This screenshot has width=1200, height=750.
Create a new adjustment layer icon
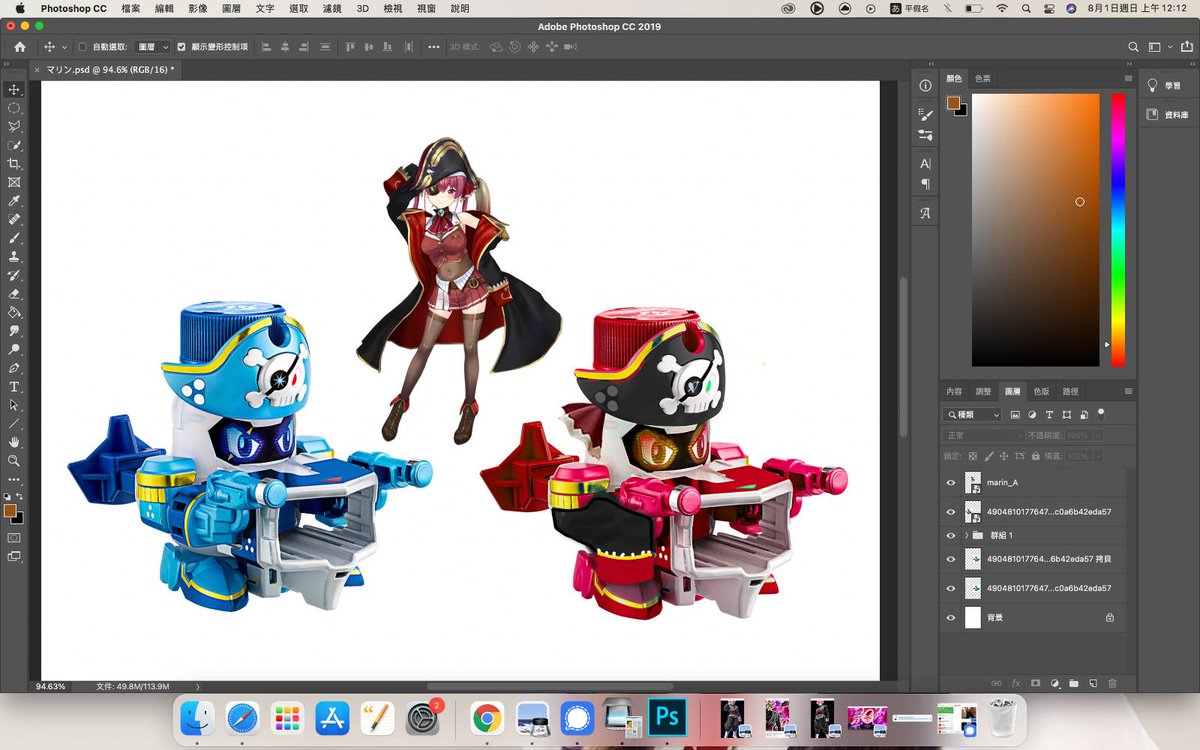1054,683
